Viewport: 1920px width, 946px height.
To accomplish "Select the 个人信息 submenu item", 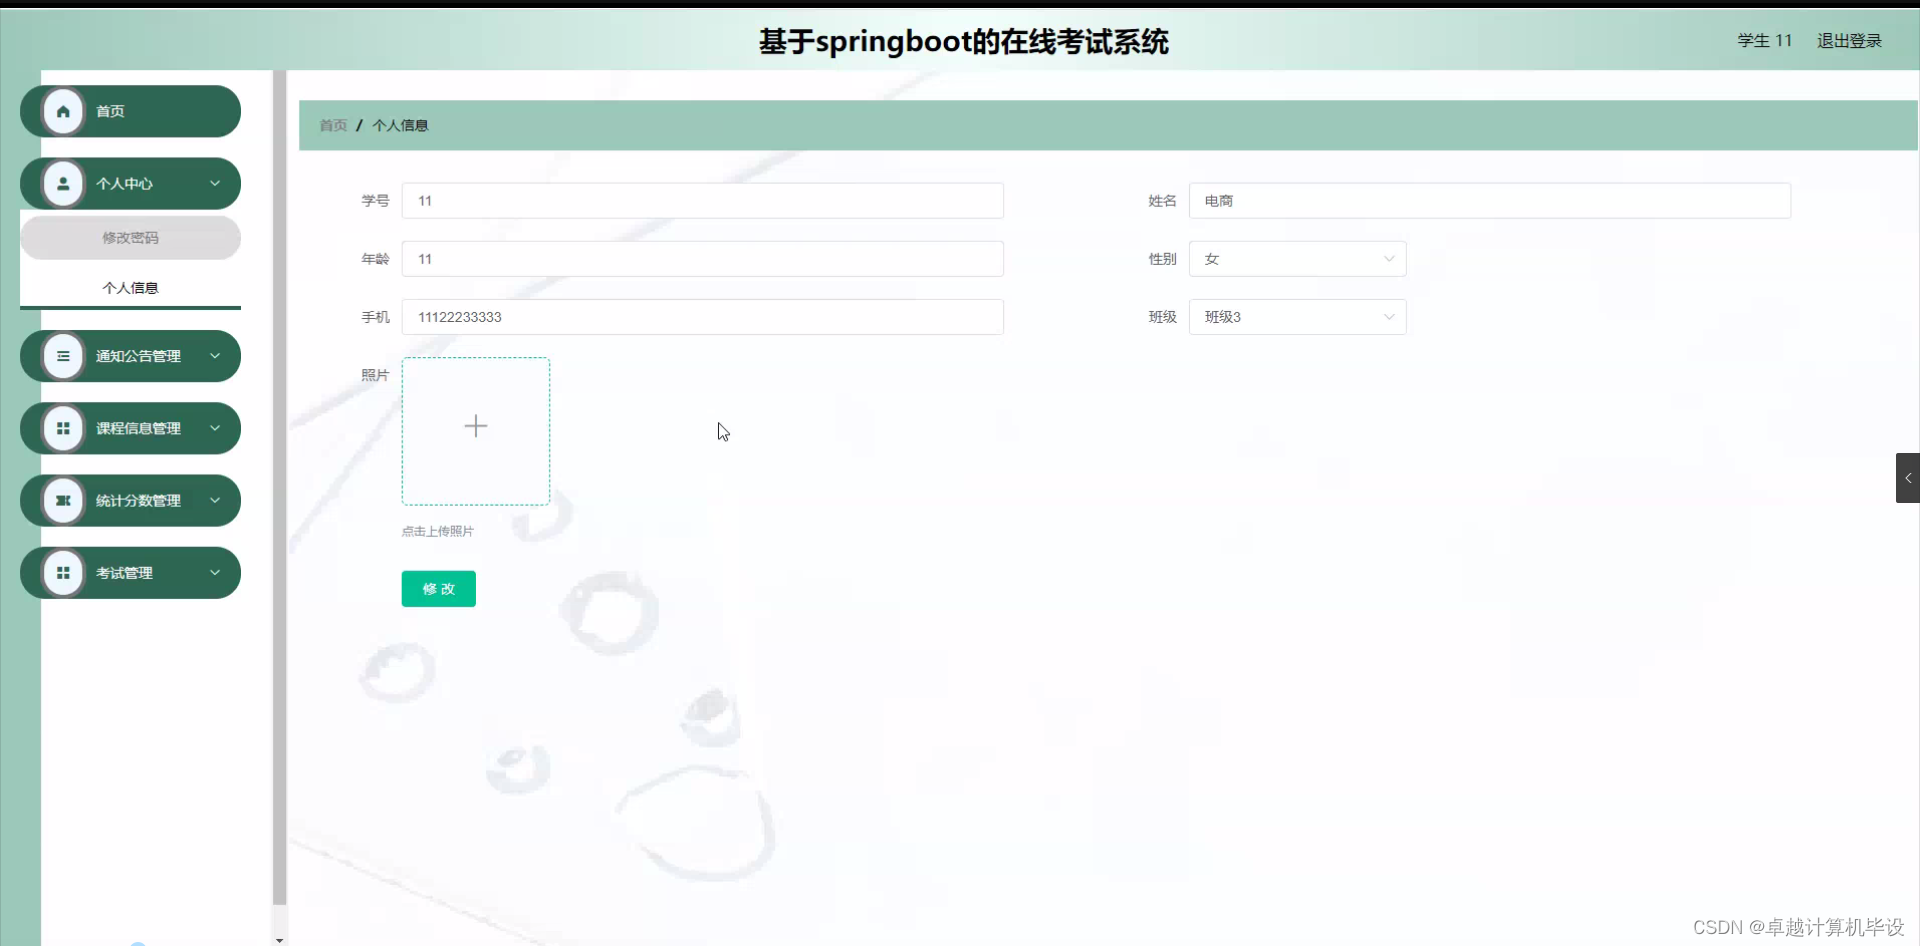I will tap(130, 288).
